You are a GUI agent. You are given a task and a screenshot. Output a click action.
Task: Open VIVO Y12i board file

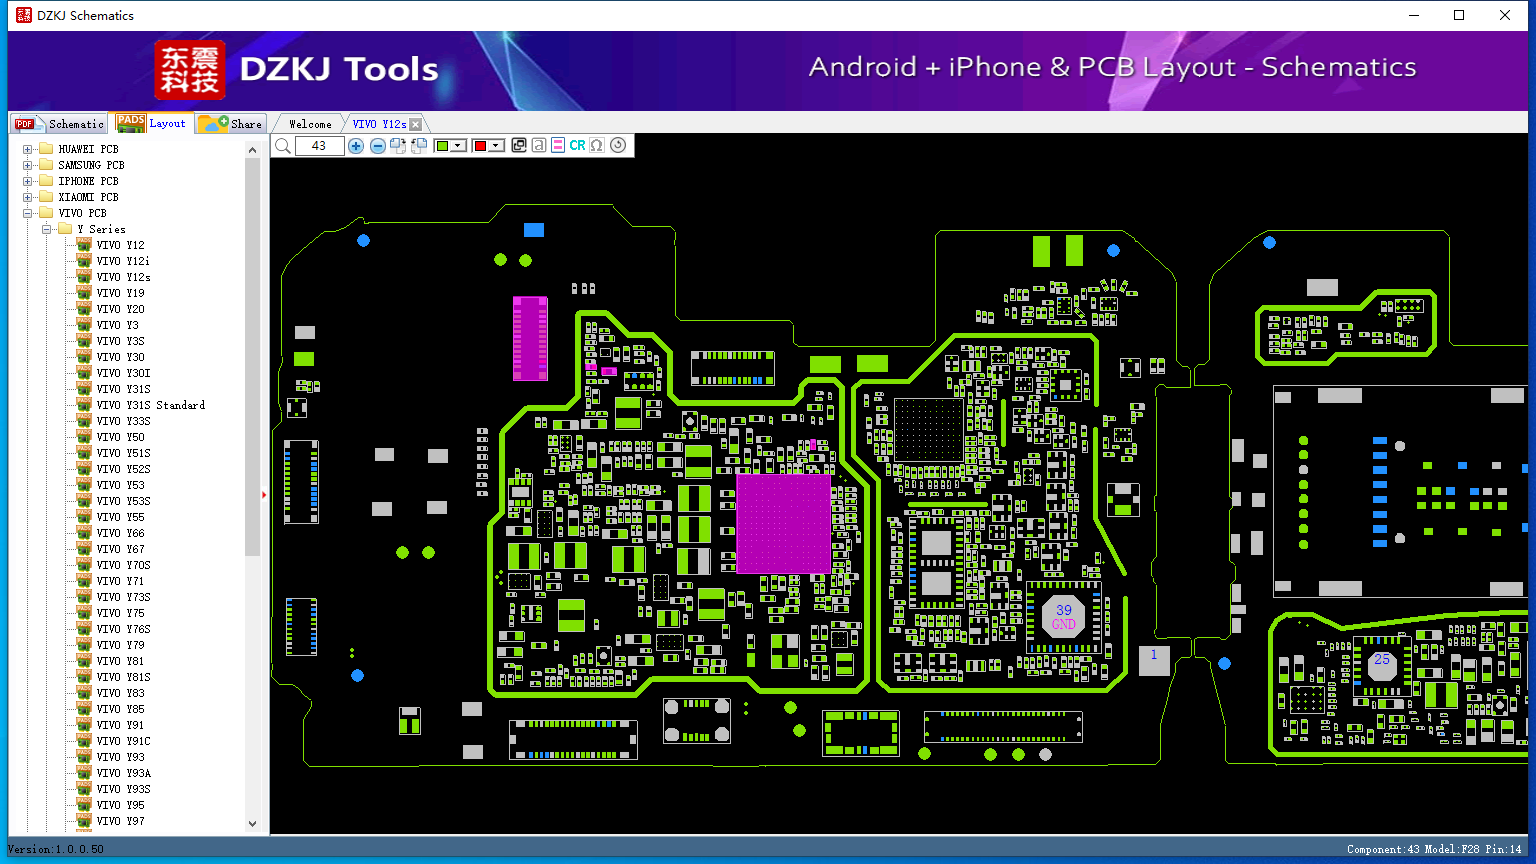[123, 261]
